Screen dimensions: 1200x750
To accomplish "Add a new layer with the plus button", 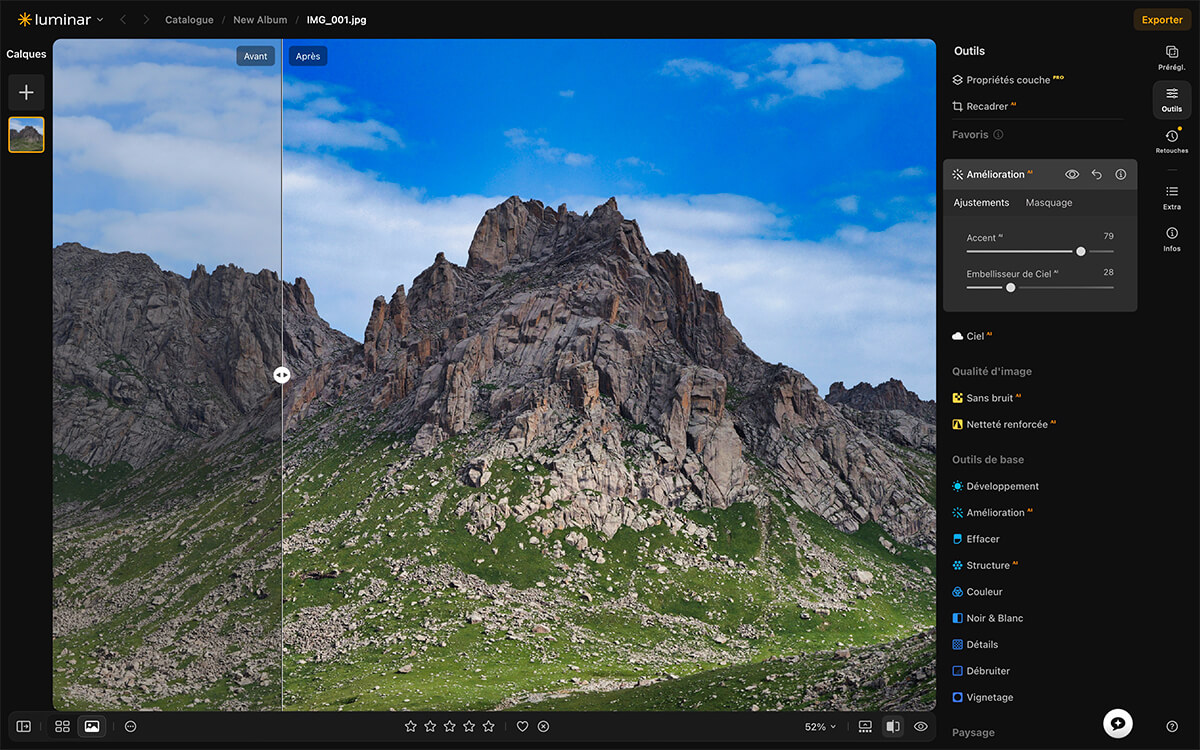I will click(26, 92).
